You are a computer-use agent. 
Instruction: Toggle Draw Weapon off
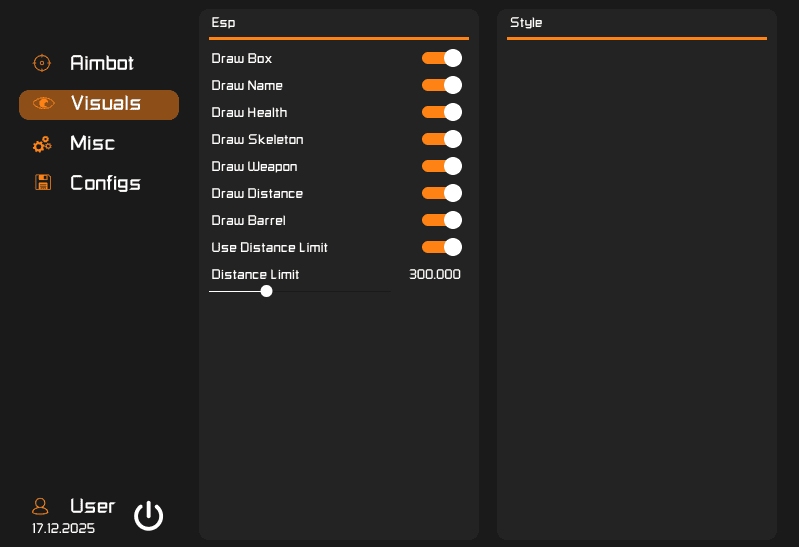441,166
